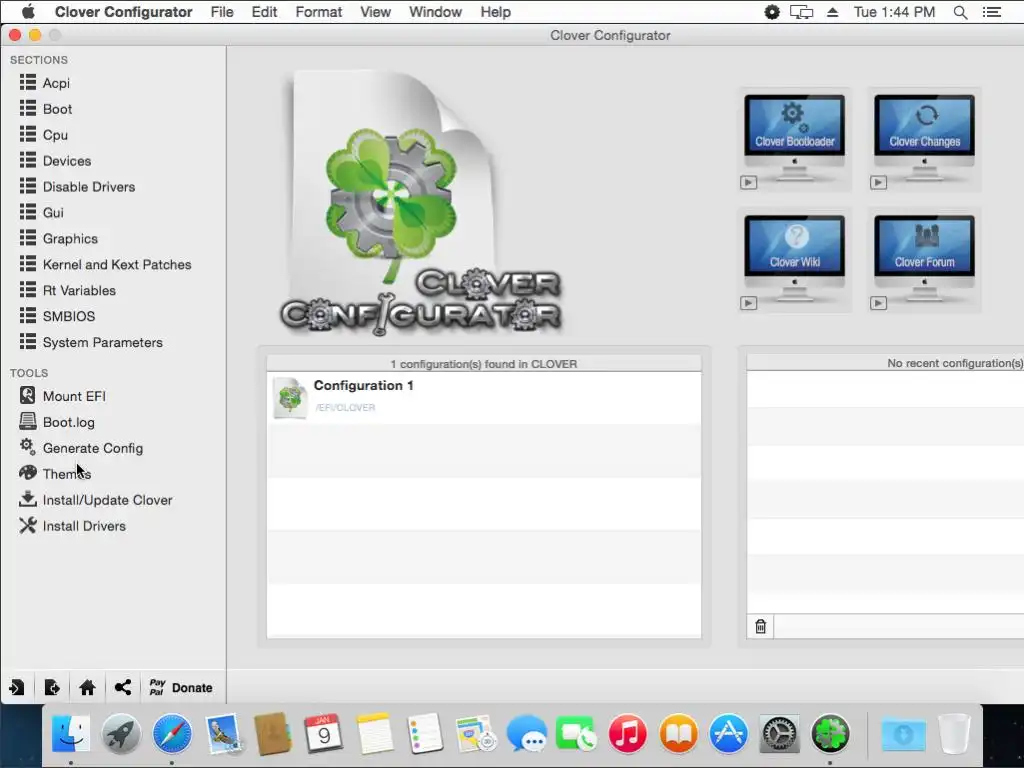Click the PayPal Donate button

tap(181, 687)
